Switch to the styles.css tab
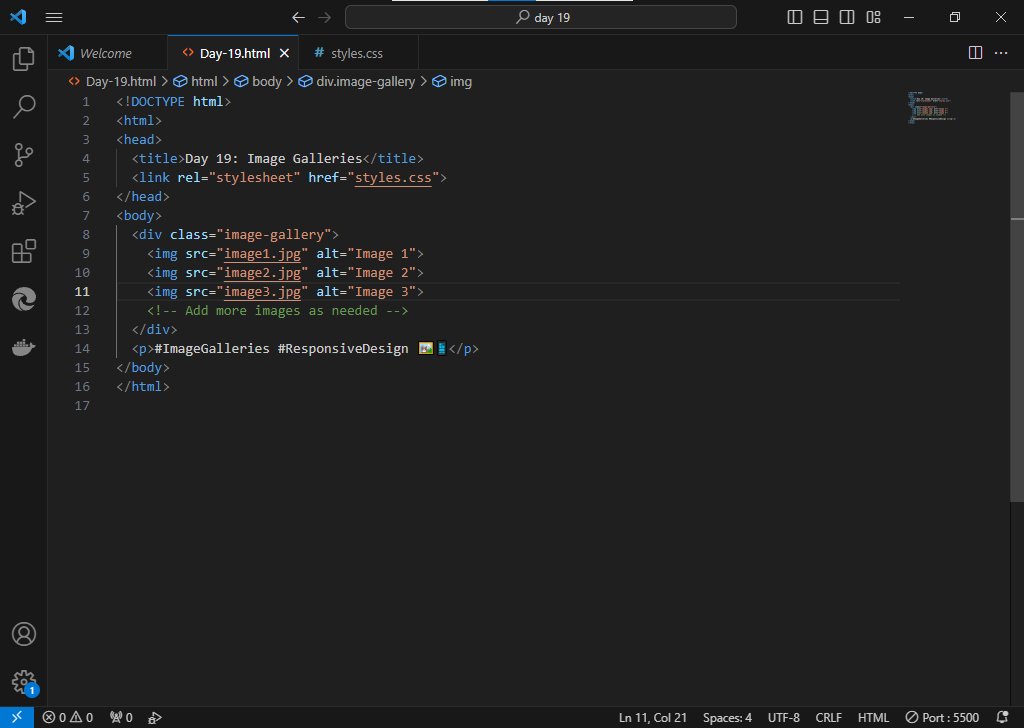1024x728 pixels. (359, 54)
